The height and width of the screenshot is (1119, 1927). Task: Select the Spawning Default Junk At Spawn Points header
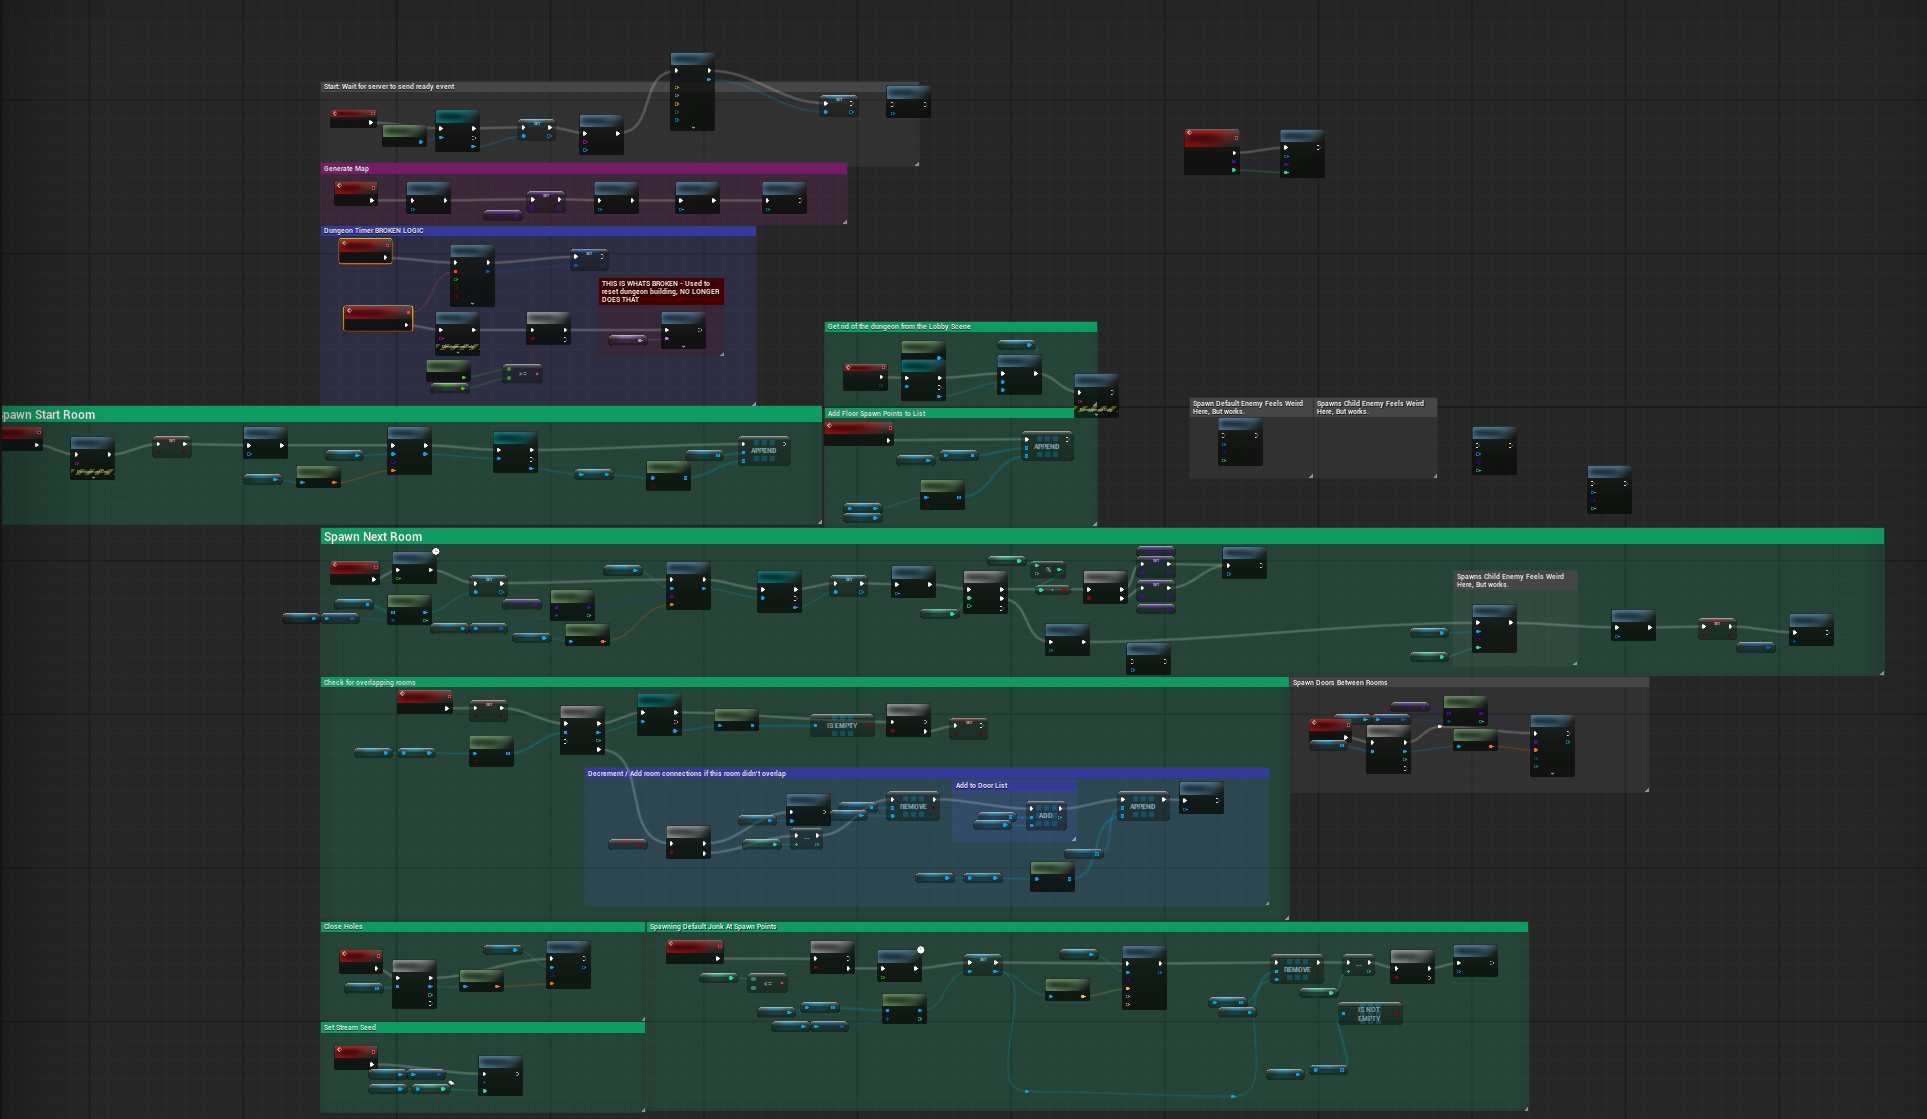712,927
